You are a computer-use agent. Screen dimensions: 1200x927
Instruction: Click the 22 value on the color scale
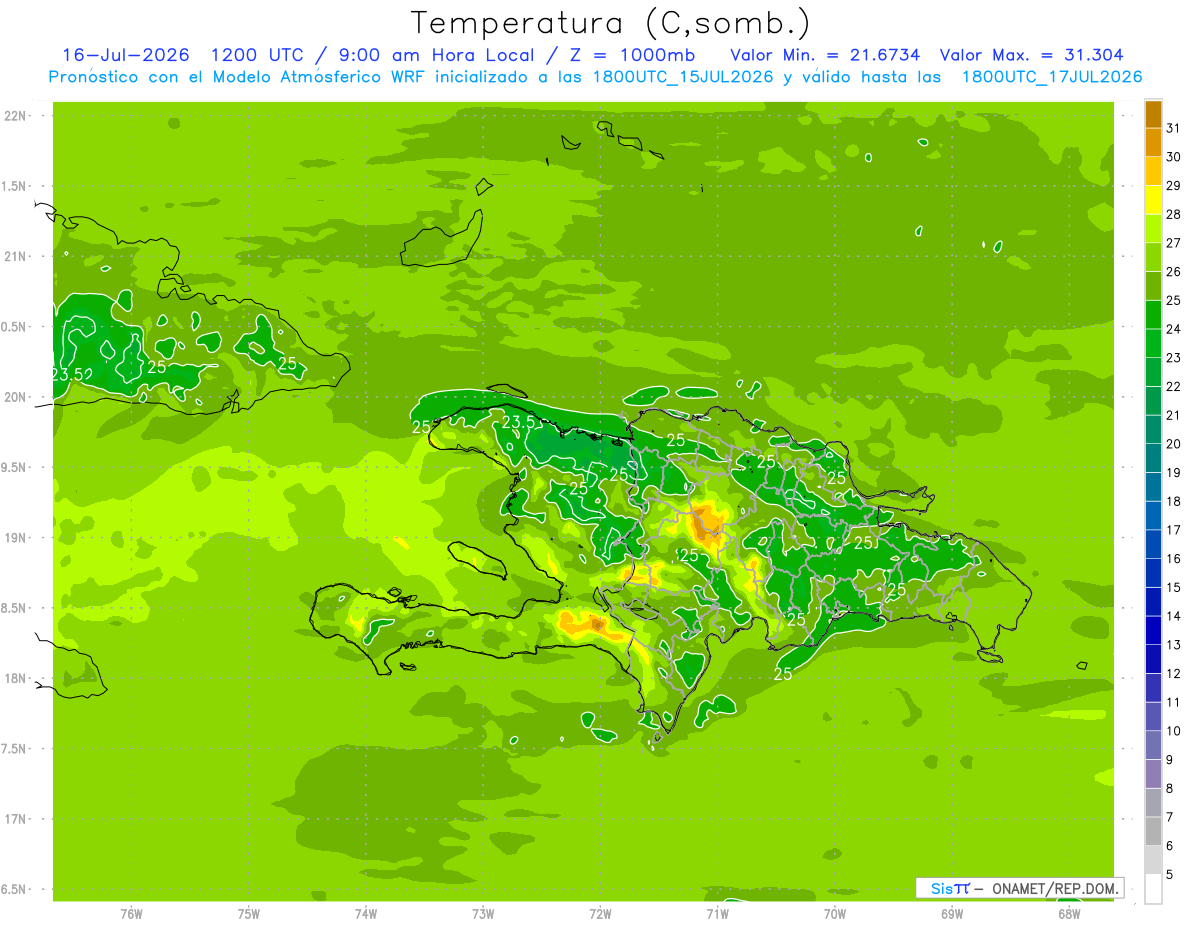coord(1173,387)
